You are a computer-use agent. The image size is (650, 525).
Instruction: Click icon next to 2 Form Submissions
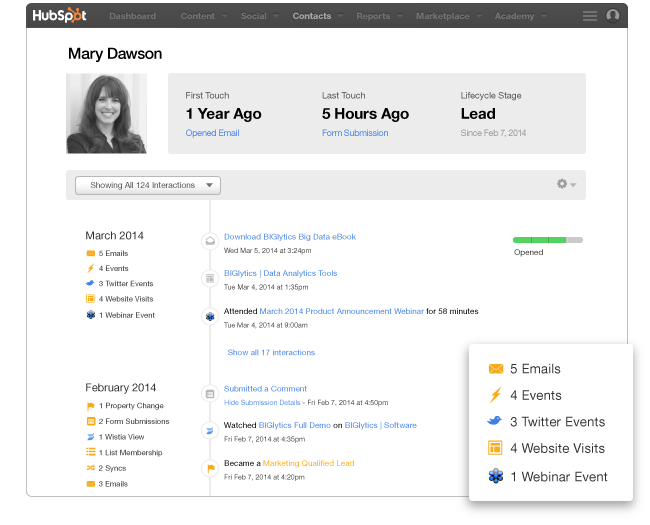(91, 421)
